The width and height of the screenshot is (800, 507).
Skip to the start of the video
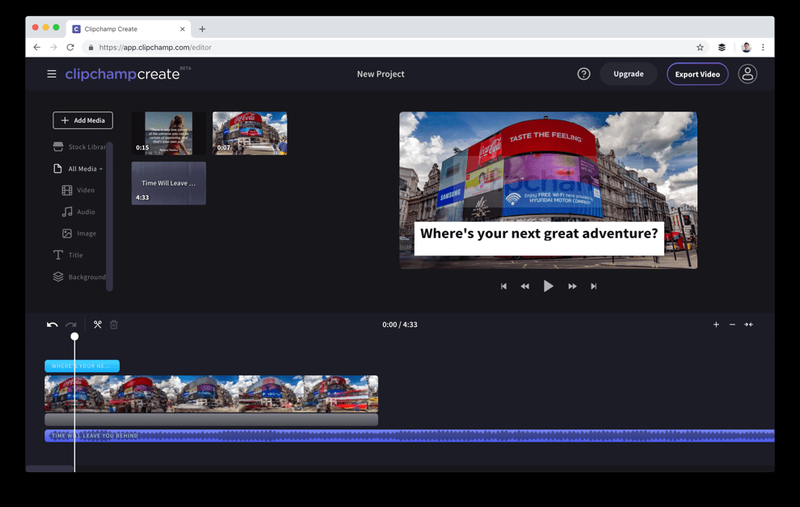pos(504,286)
